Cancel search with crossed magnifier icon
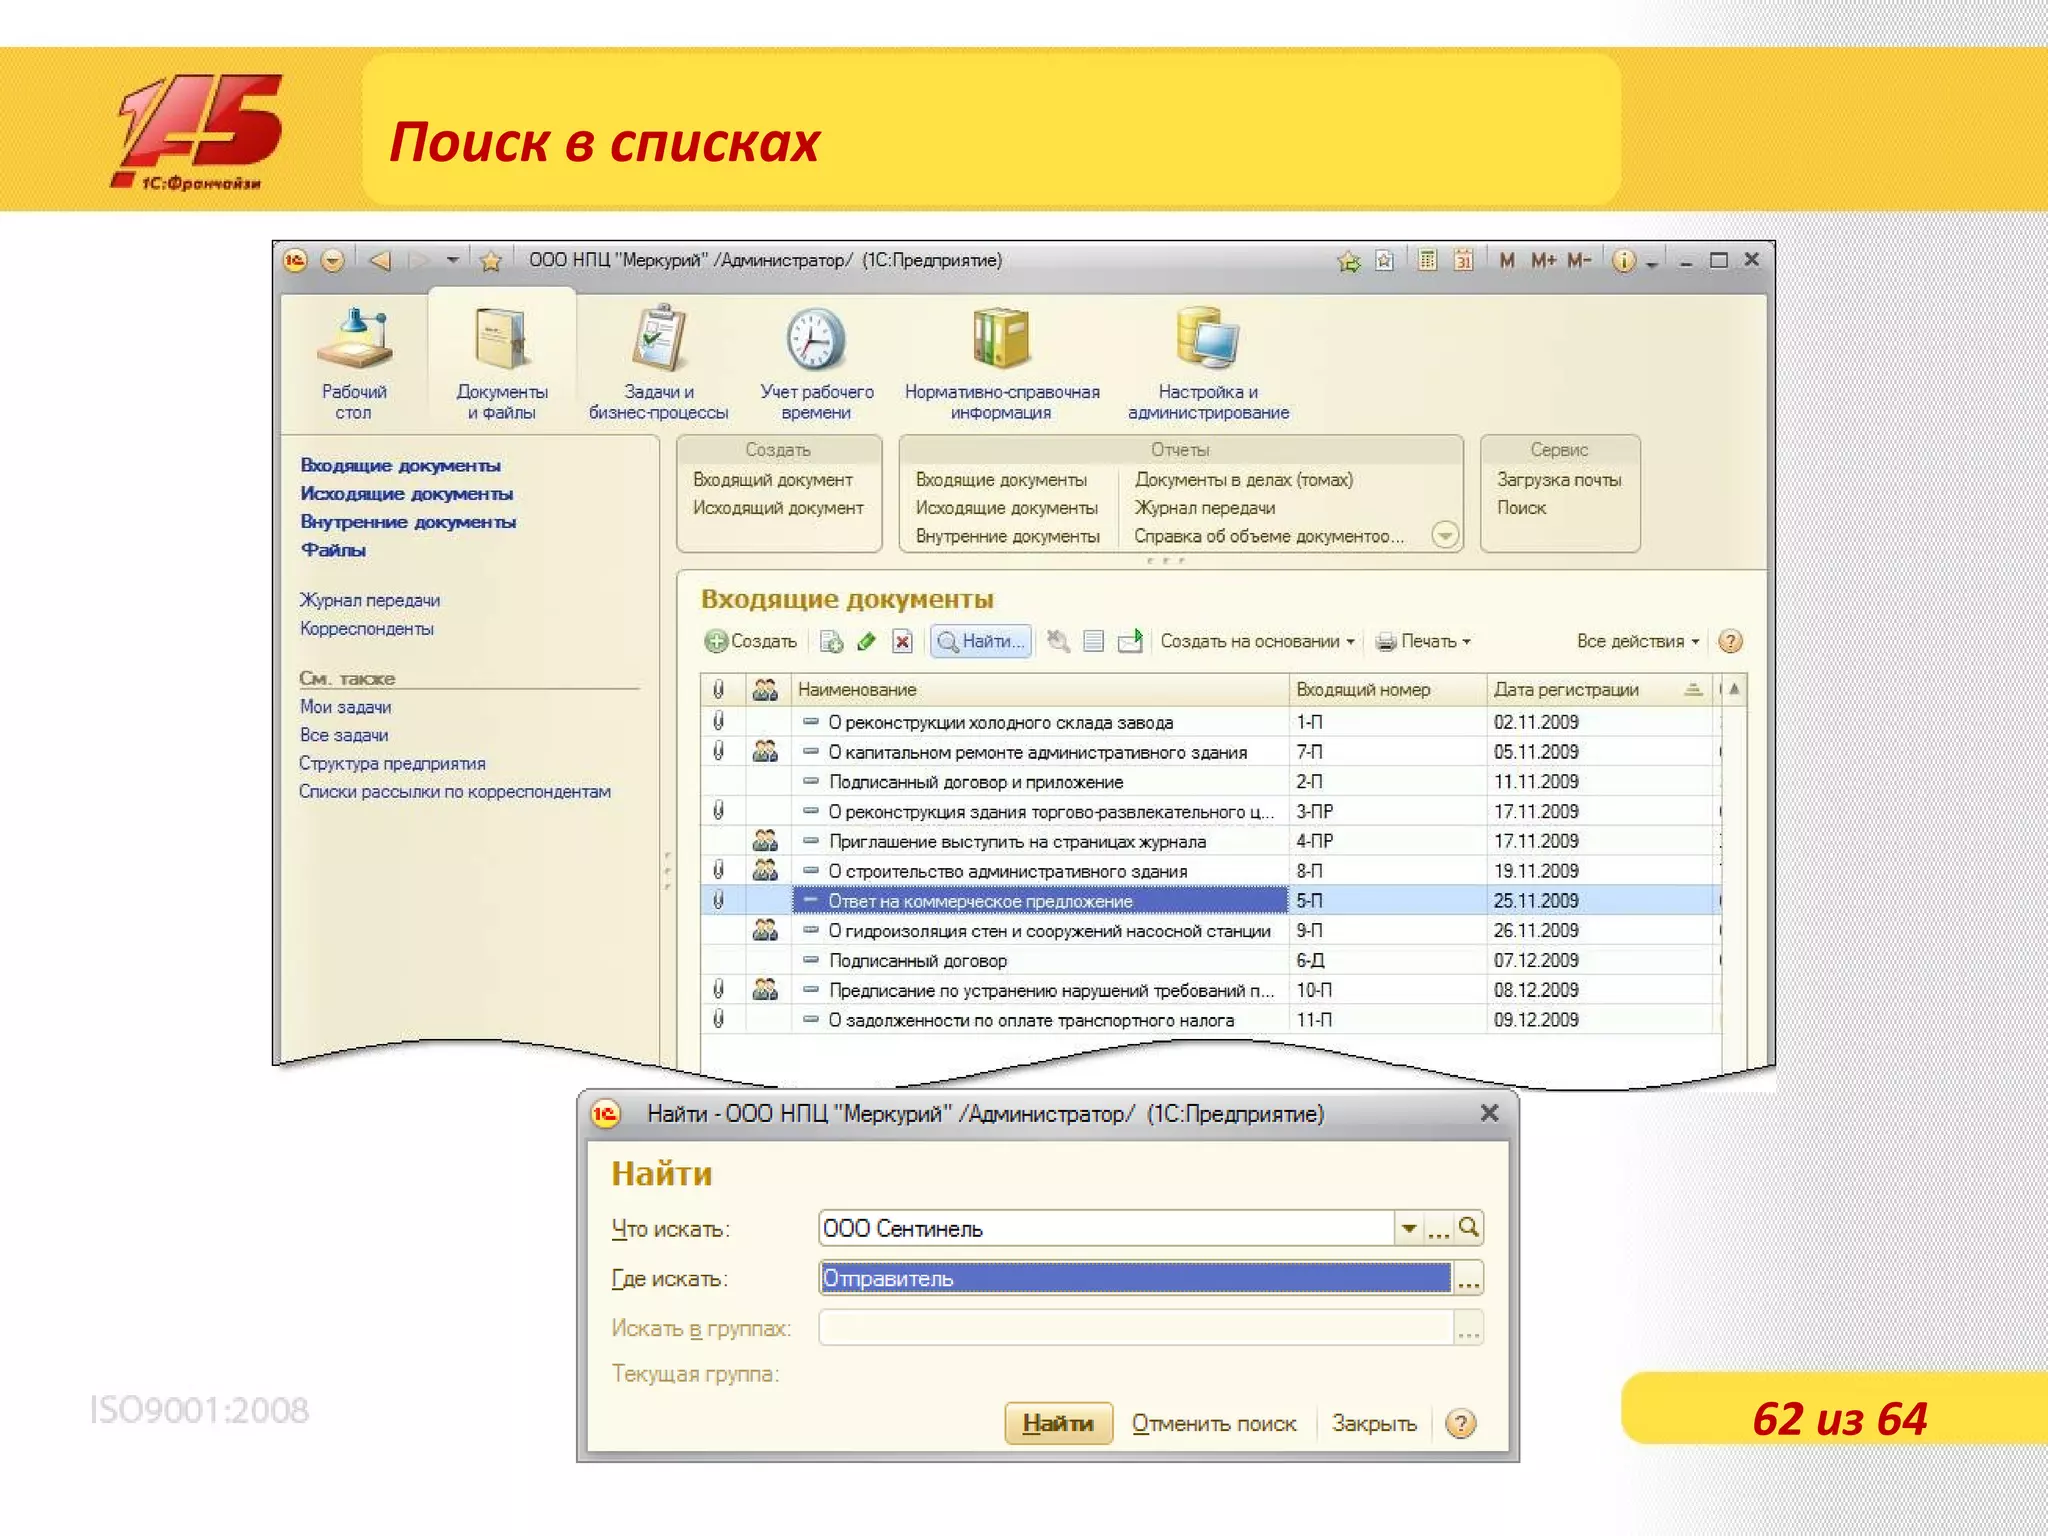Image resolution: width=2048 pixels, height=1536 pixels. point(1058,641)
